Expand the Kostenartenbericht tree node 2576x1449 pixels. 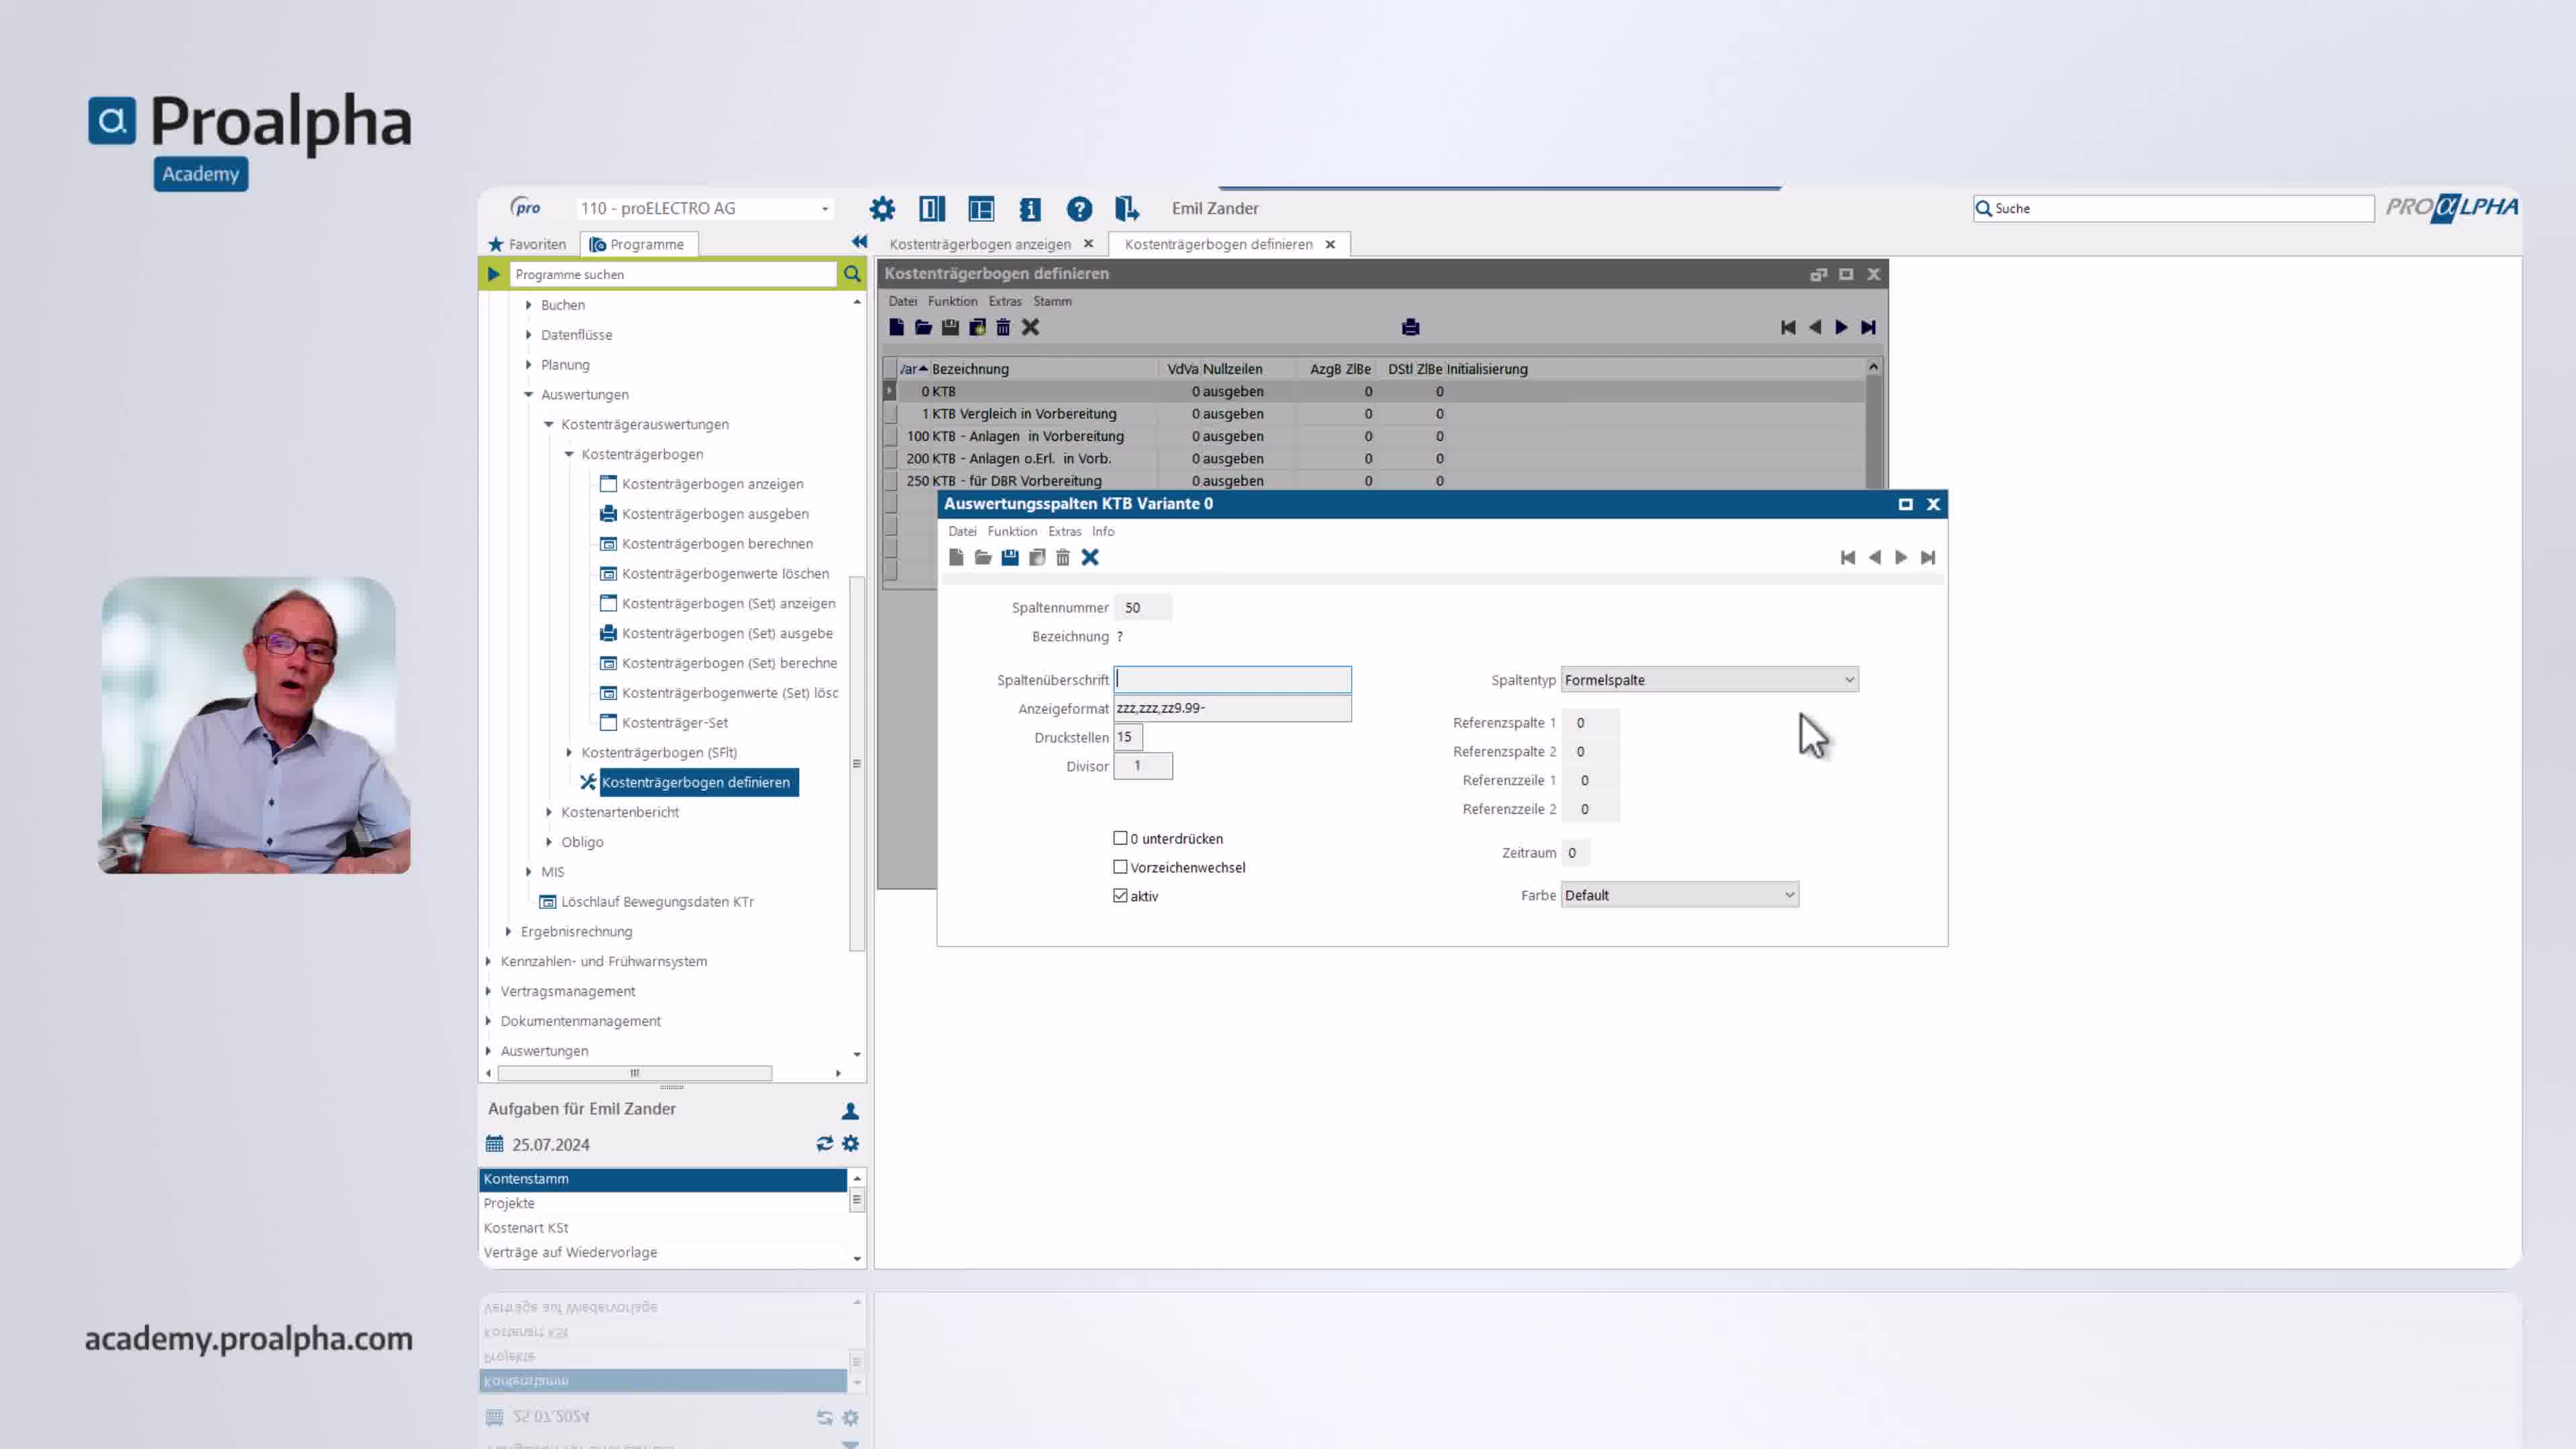coord(549,812)
